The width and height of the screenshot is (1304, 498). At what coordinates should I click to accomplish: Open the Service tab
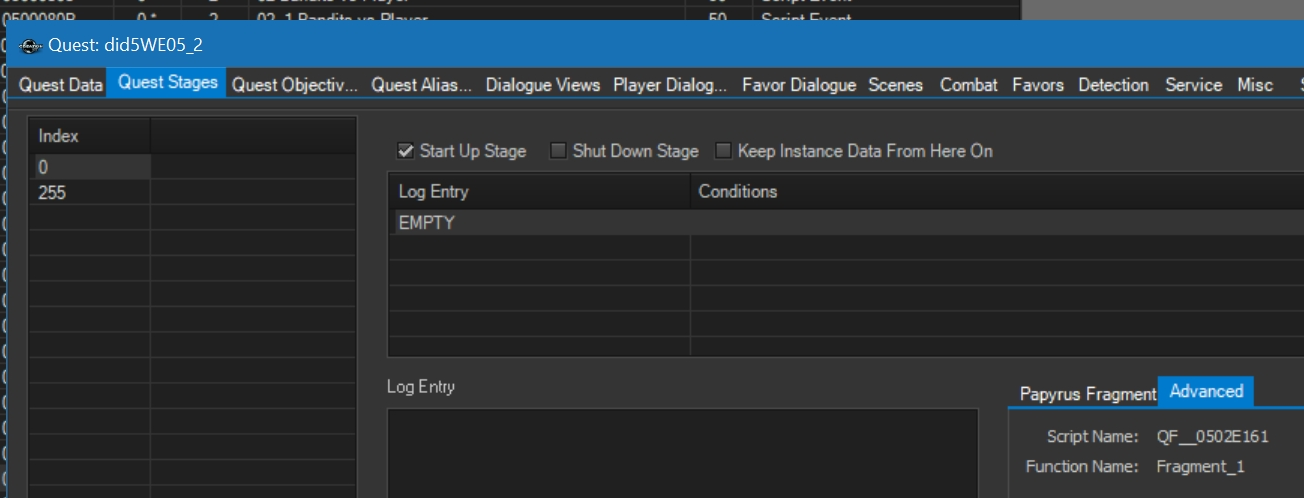coord(1193,85)
